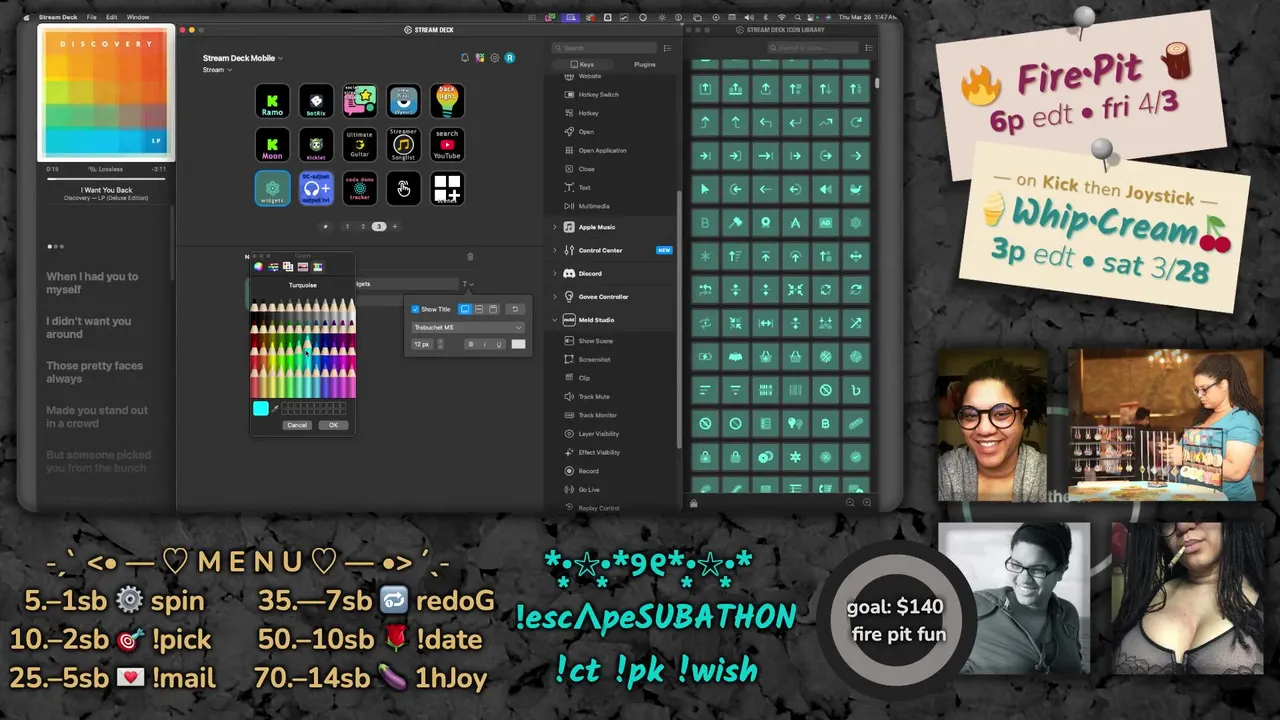Select the code done tracker key

360,189
